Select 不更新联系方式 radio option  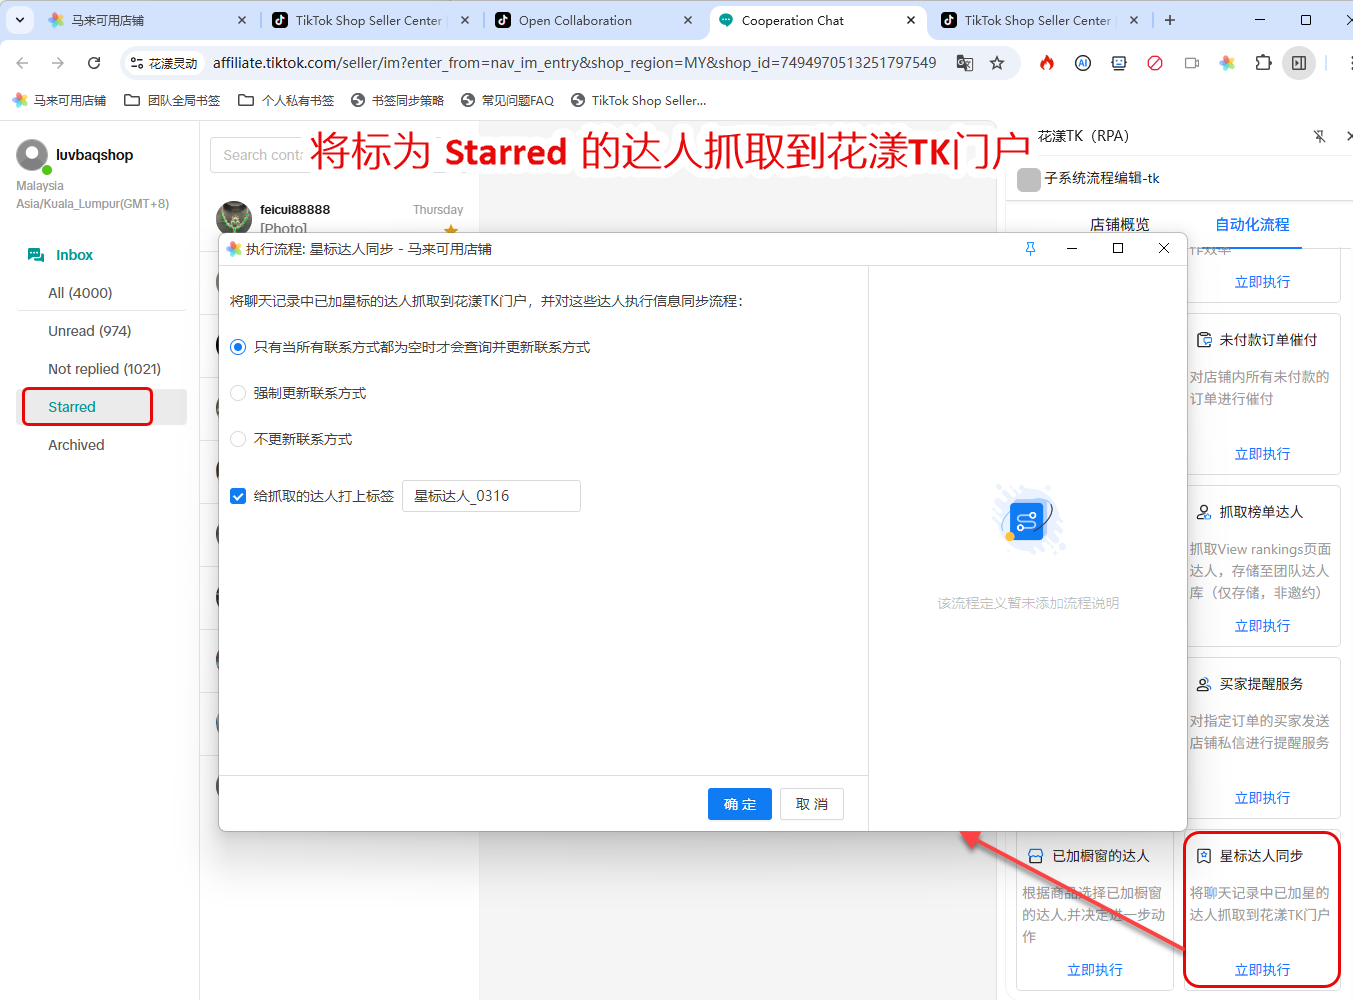pos(238,439)
